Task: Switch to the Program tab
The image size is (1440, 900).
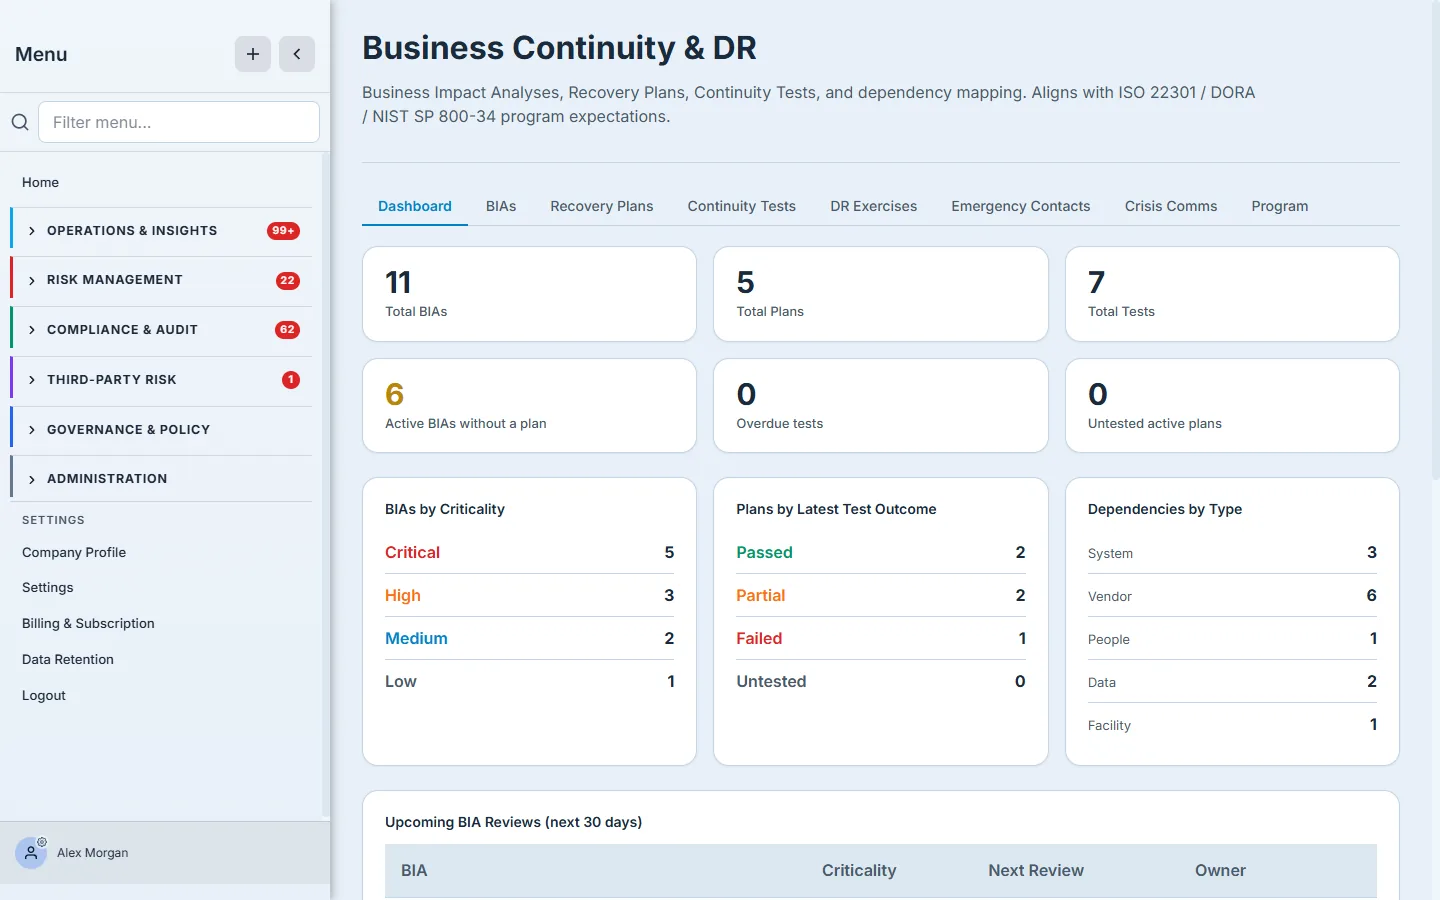Action: point(1280,206)
